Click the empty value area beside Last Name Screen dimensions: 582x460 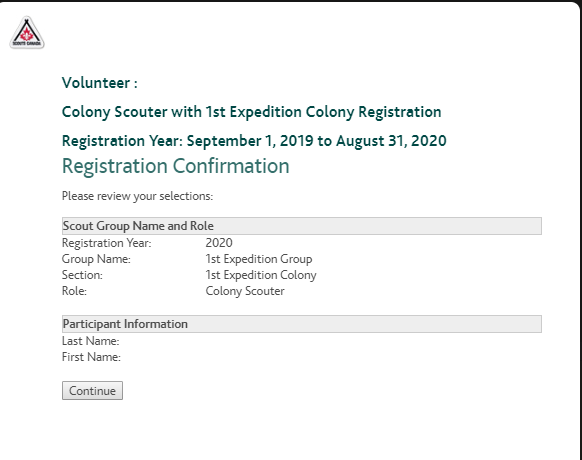pyautogui.click(x=373, y=341)
